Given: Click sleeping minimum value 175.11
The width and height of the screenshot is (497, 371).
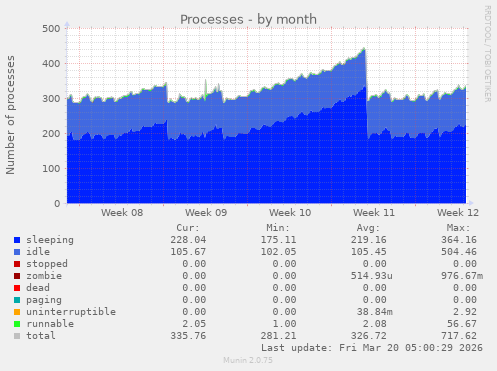Looking at the screenshot, I should 278,240.
